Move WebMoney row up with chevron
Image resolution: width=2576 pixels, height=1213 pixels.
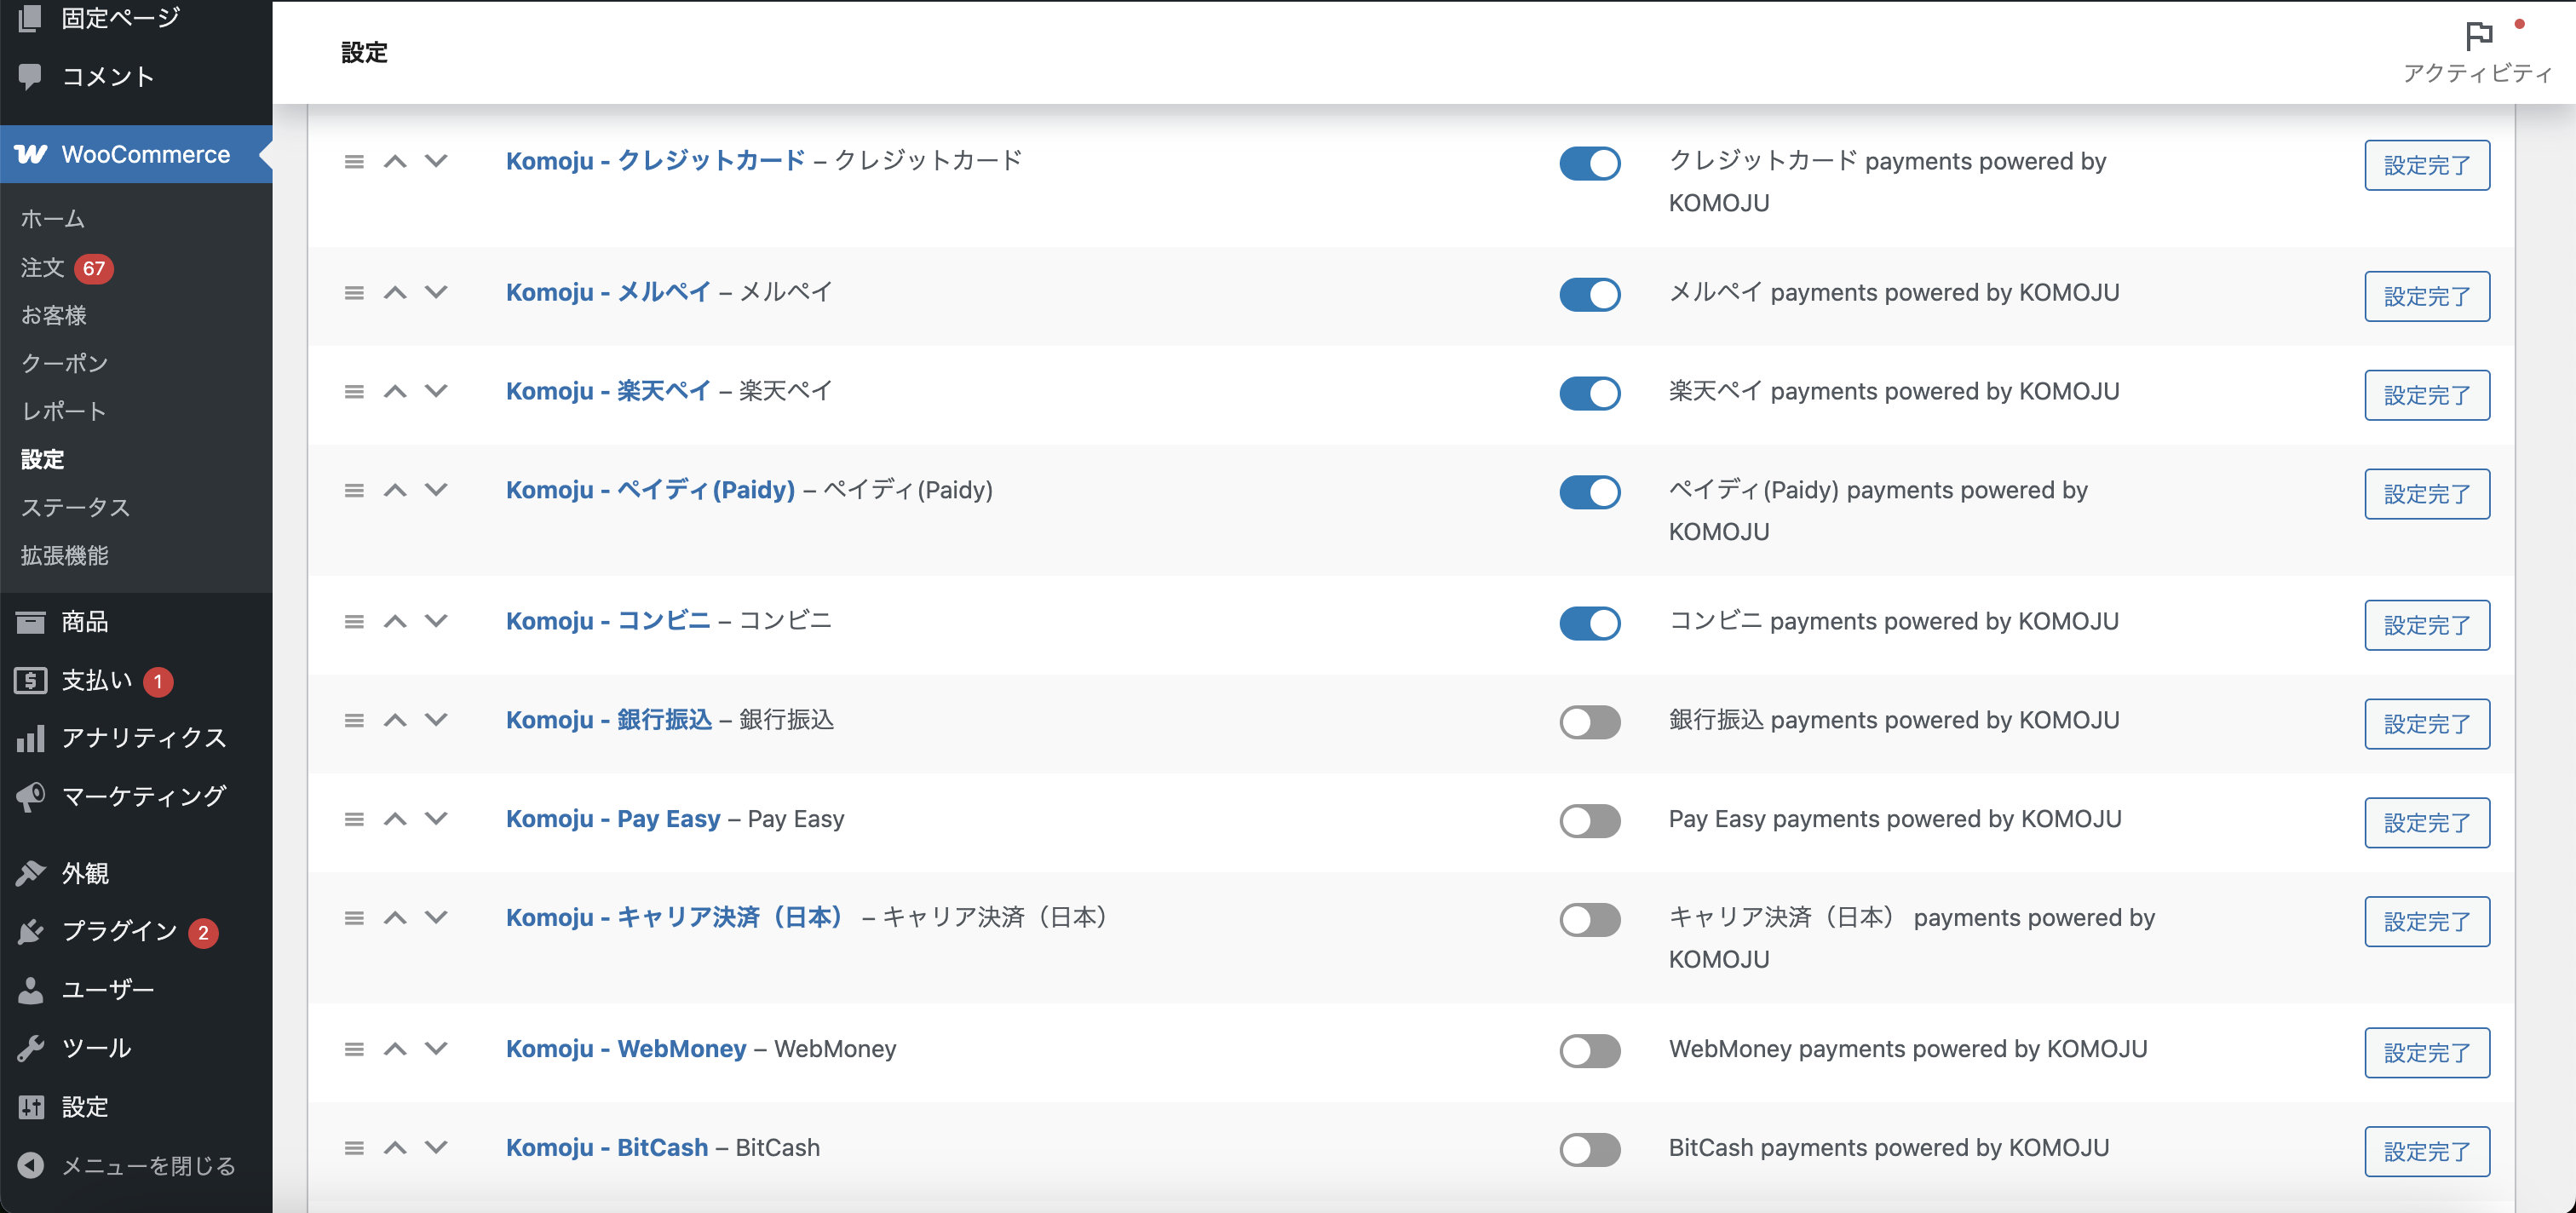pyautogui.click(x=395, y=1049)
